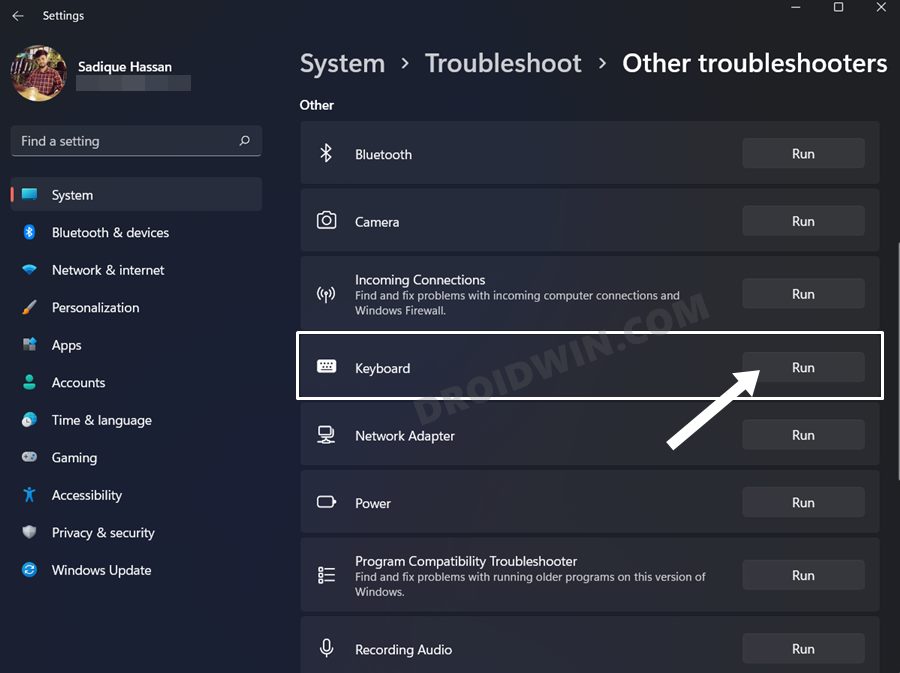Image resolution: width=900 pixels, height=673 pixels.
Task: Click the Keyboard troubleshooter icon
Action: pyautogui.click(x=325, y=366)
